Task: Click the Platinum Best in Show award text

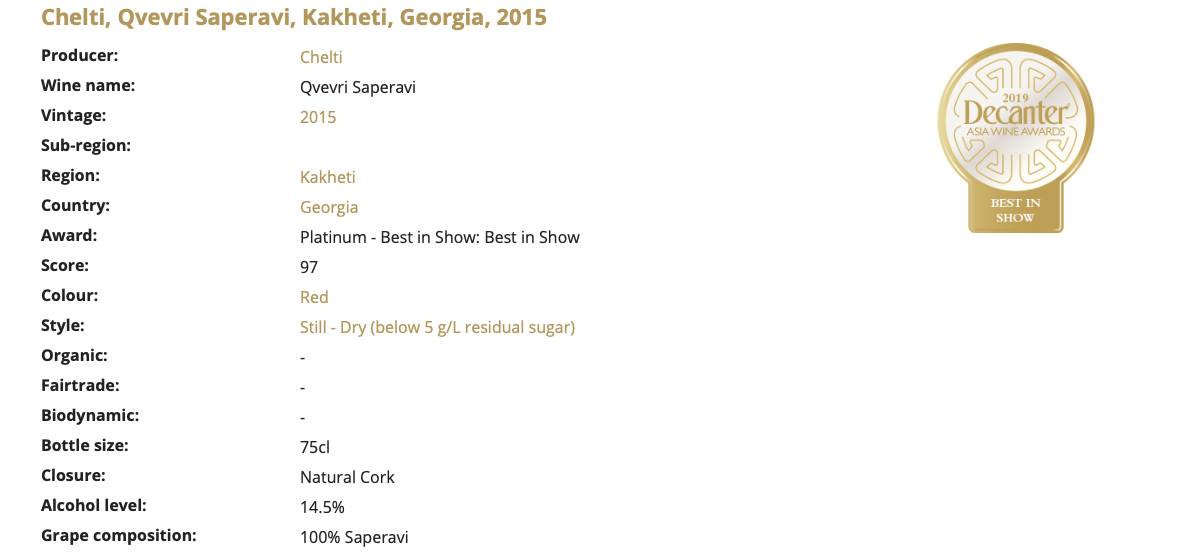Action: tap(439, 237)
